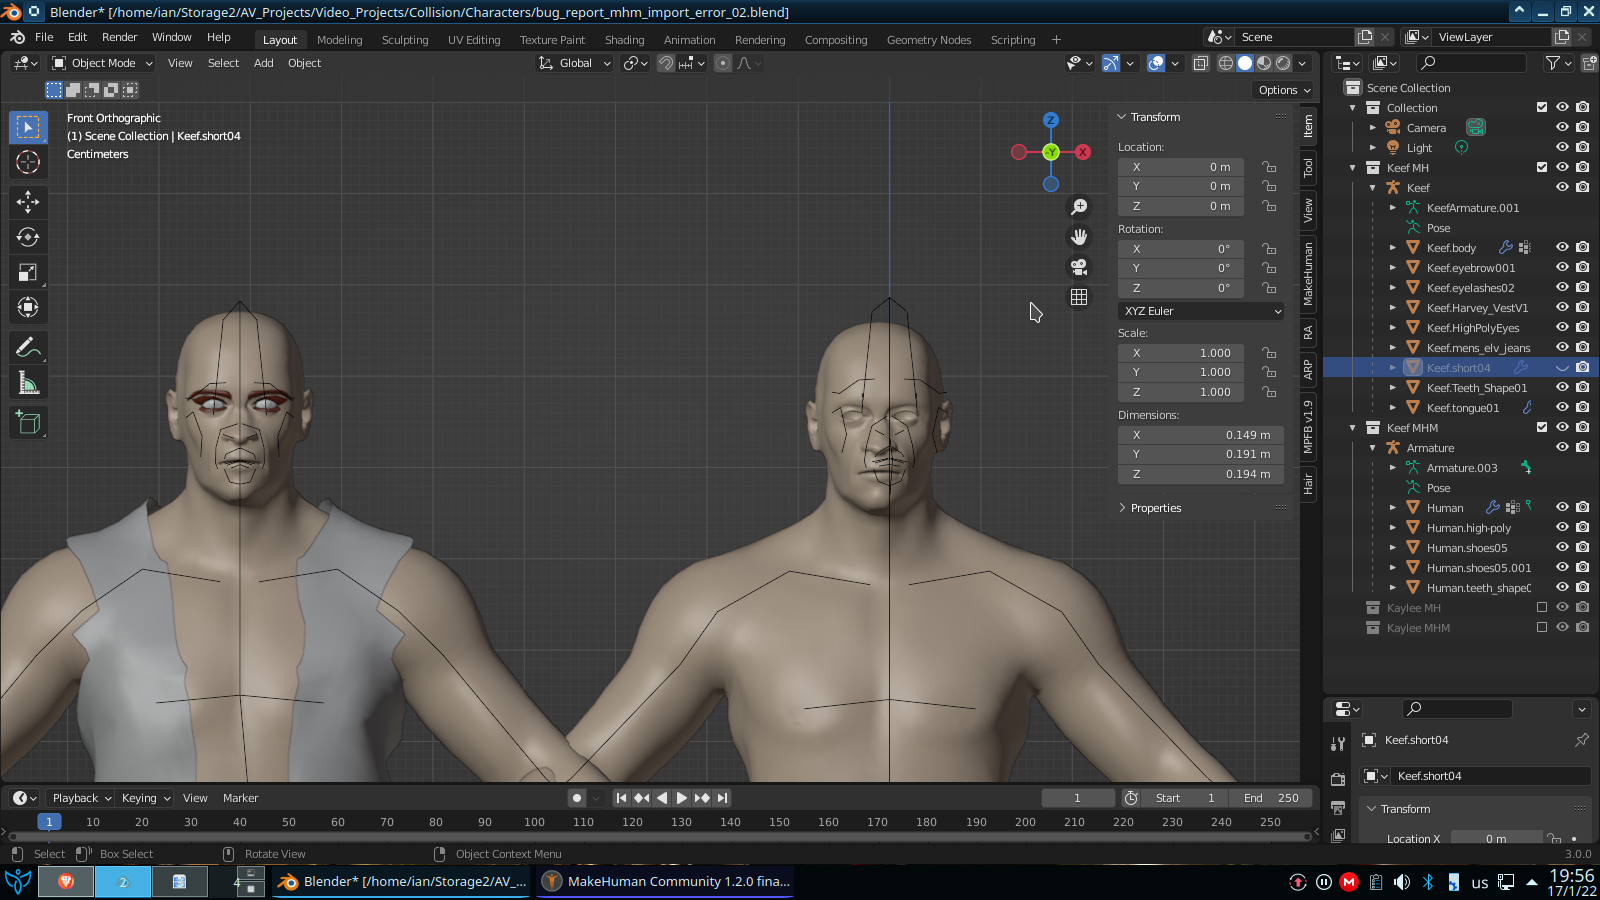
Task: Open the Render menu
Action: click(119, 37)
